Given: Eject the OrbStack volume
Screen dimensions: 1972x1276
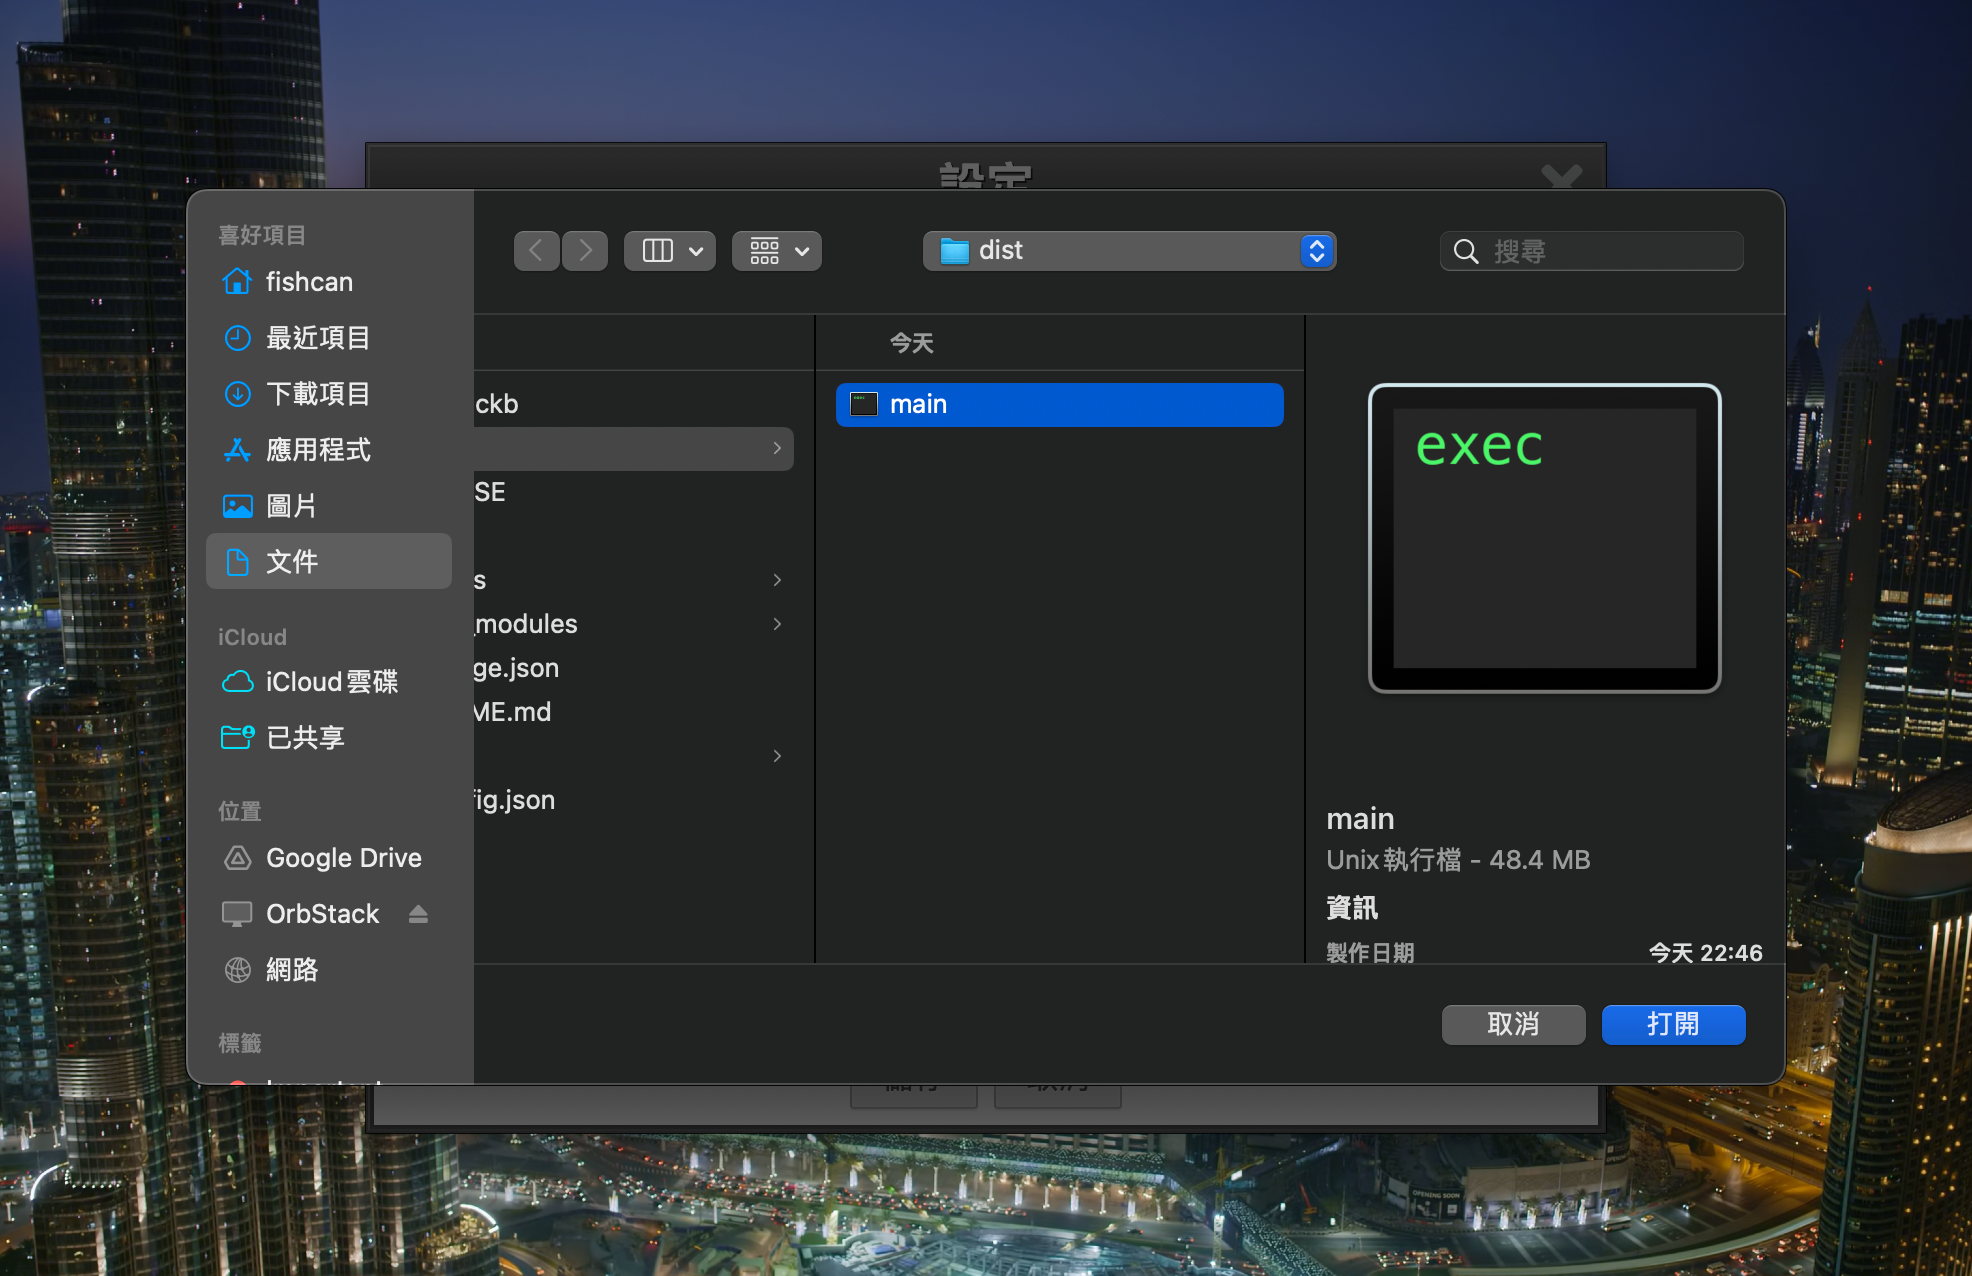Looking at the screenshot, I should (418, 914).
